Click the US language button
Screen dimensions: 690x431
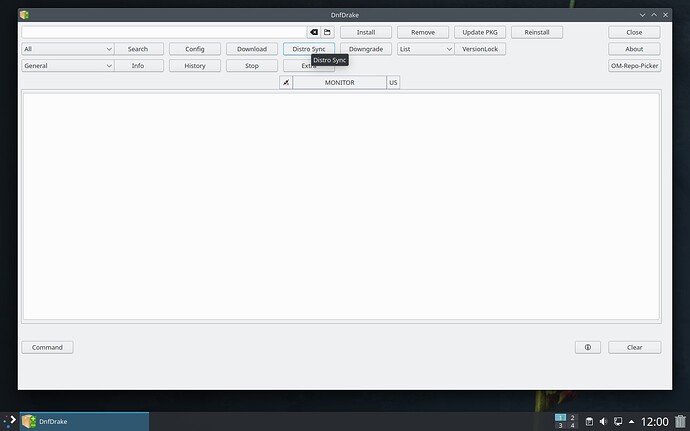coord(393,82)
